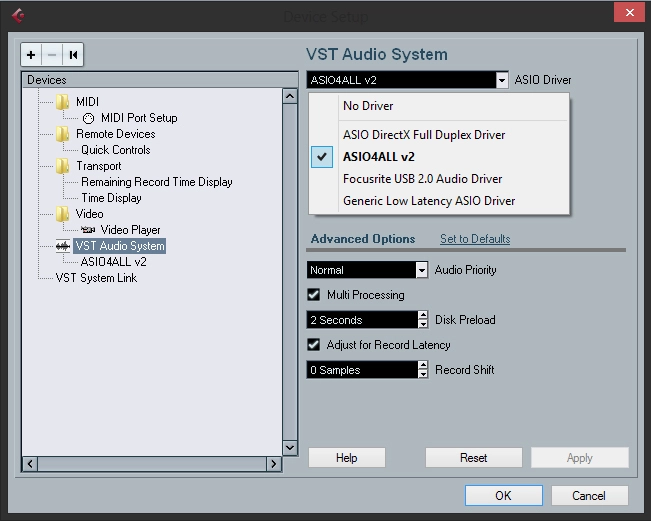Click the MIDI Port Setup connector icon
Screen dimensions: 651x521
pyautogui.click(x=88, y=118)
